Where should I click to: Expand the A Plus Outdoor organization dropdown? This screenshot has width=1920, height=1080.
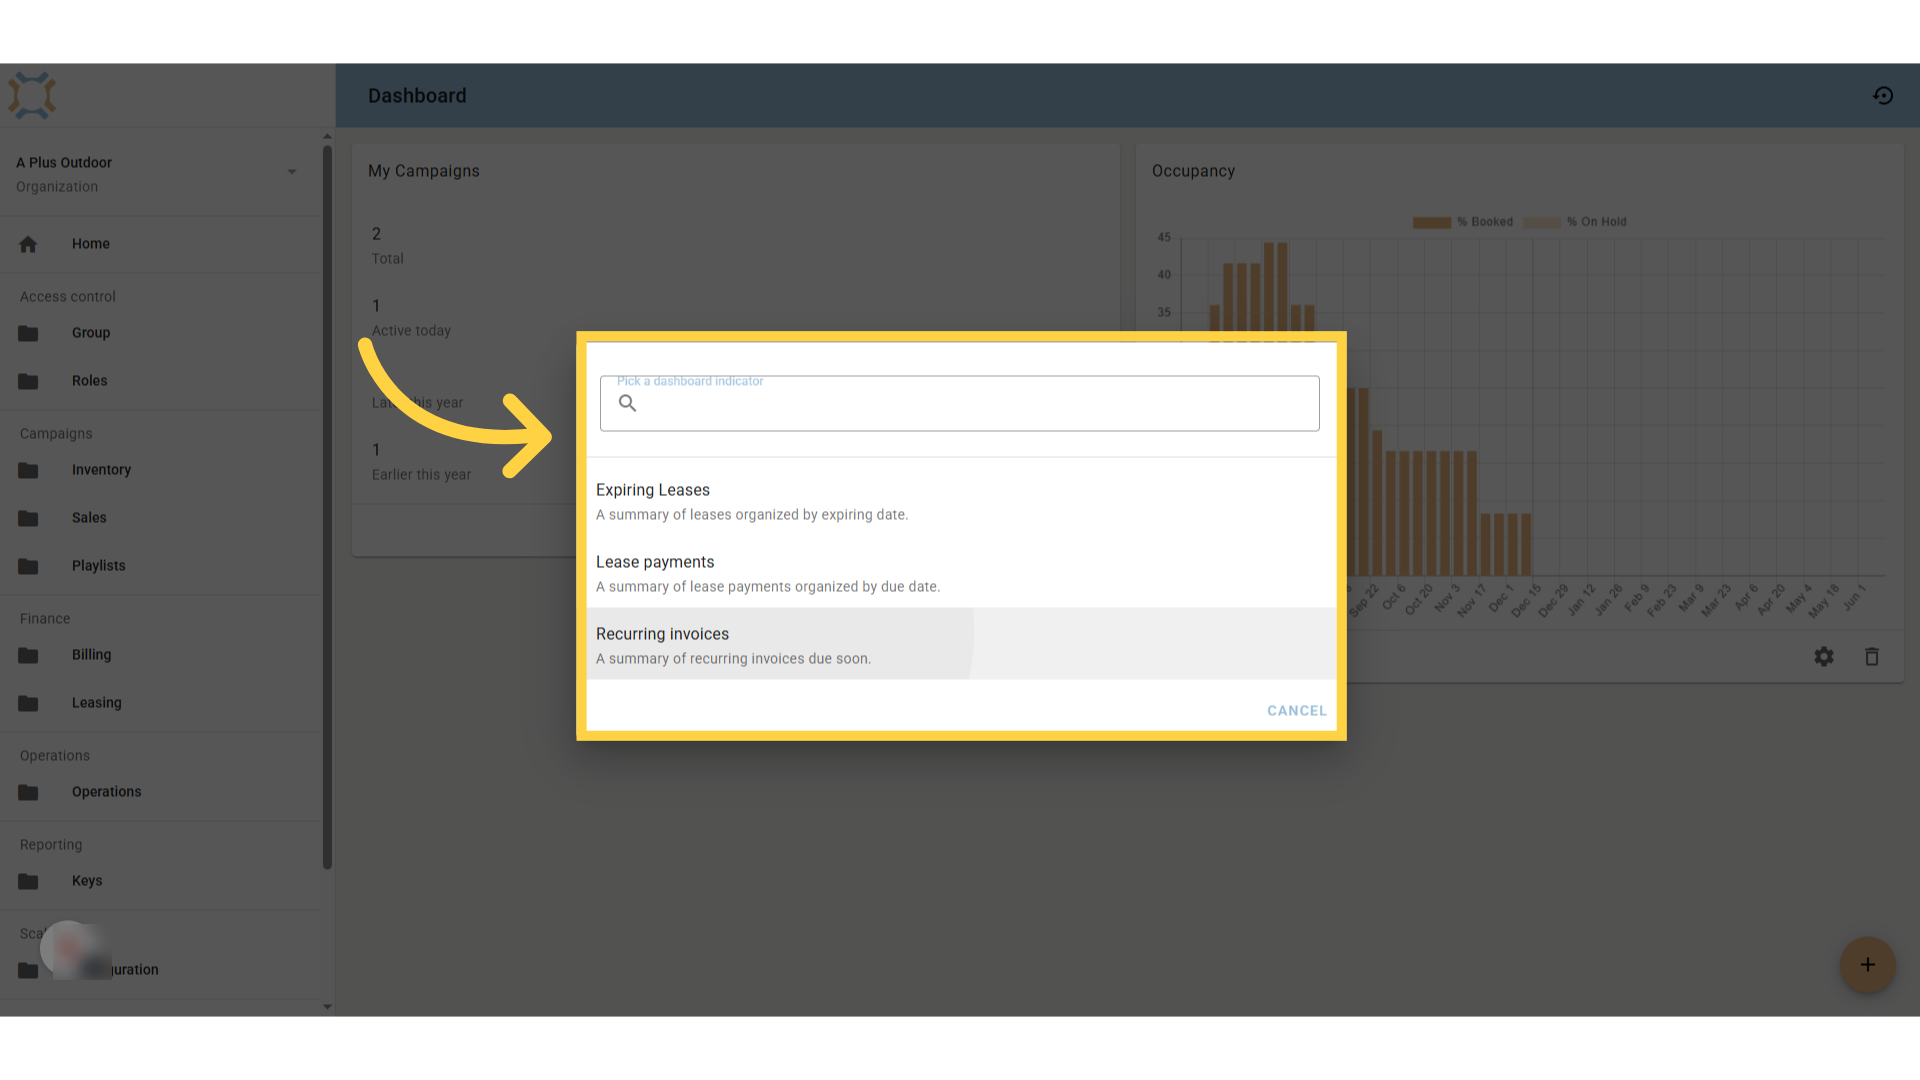292,172
